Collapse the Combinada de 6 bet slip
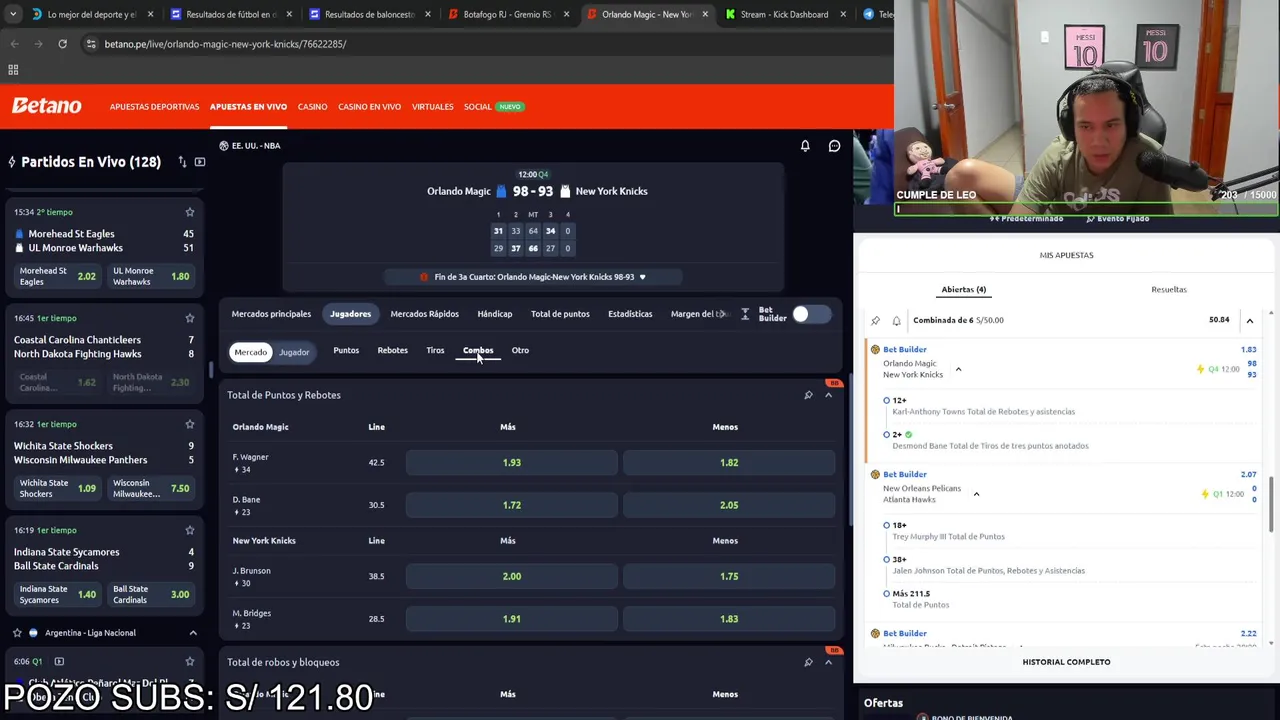1280x720 pixels. pyautogui.click(x=1249, y=320)
